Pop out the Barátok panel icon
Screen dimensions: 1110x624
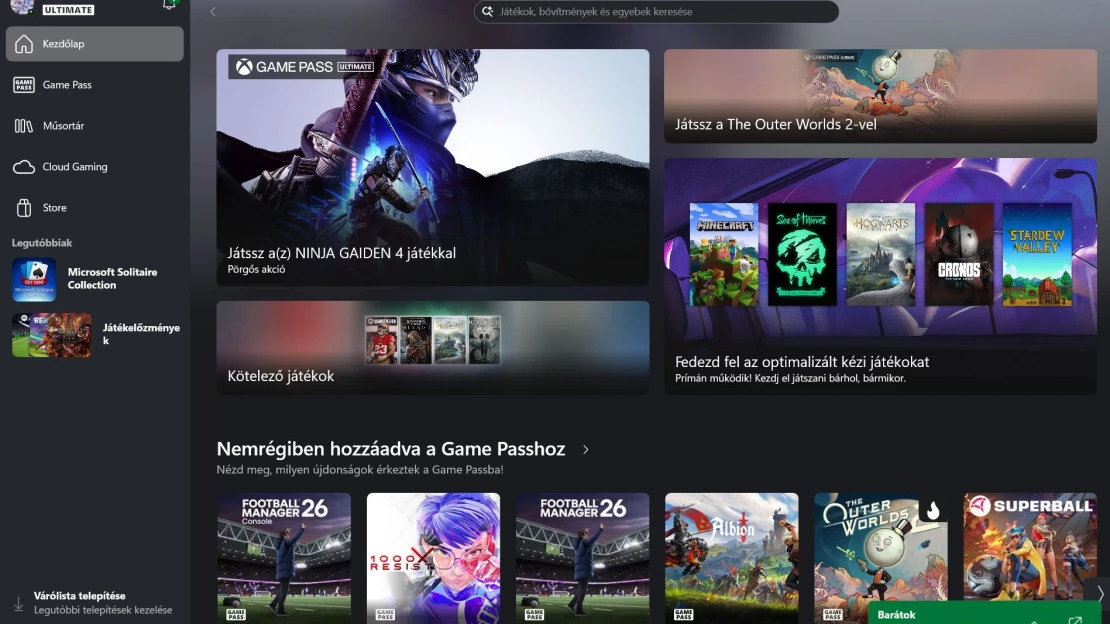click(x=1075, y=620)
